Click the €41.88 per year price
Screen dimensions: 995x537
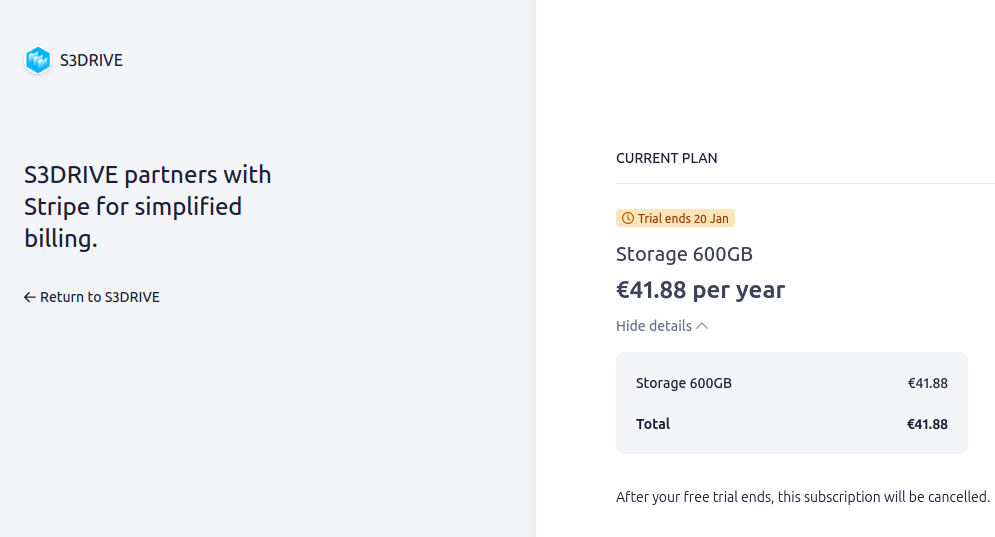tap(701, 289)
